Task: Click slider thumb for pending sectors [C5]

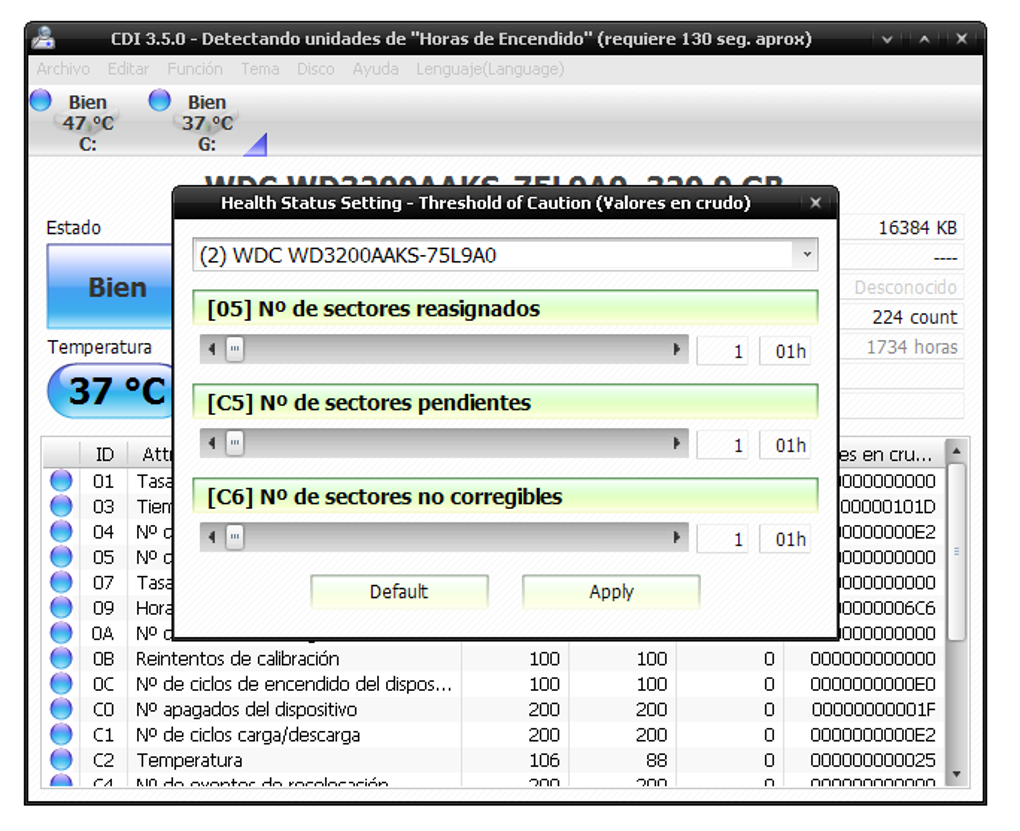Action: pyautogui.click(x=235, y=443)
